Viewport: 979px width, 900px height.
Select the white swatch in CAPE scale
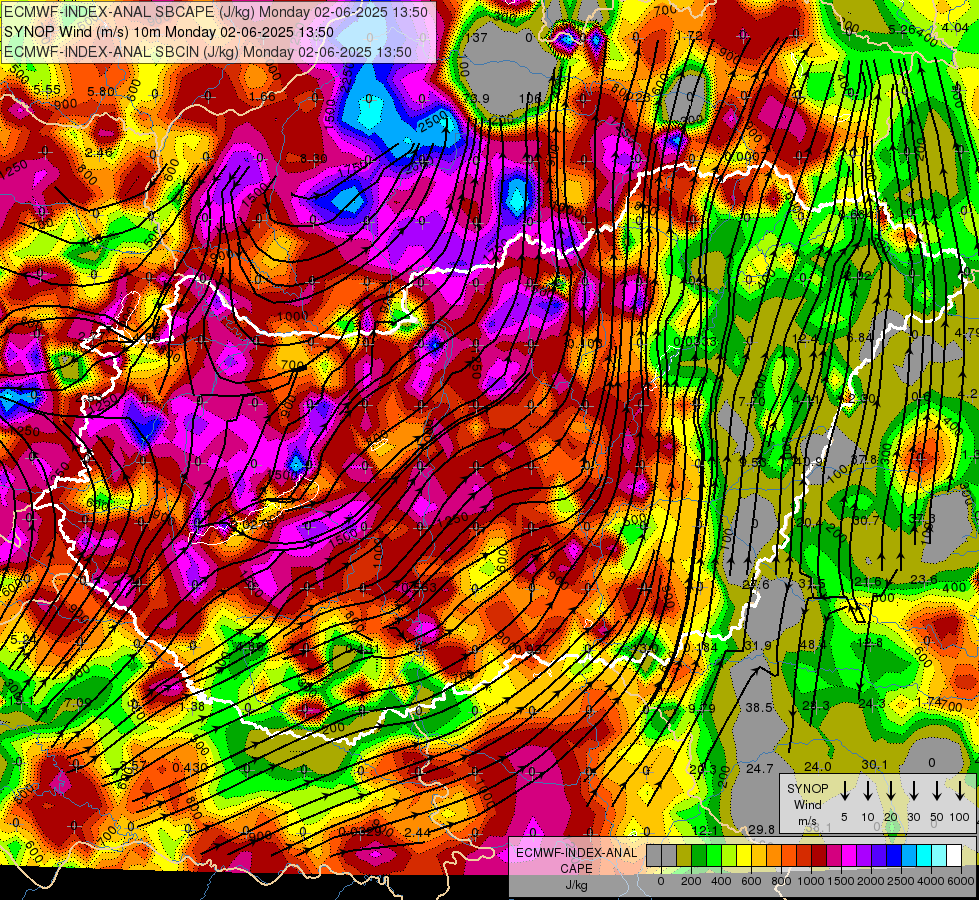[954, 855]
